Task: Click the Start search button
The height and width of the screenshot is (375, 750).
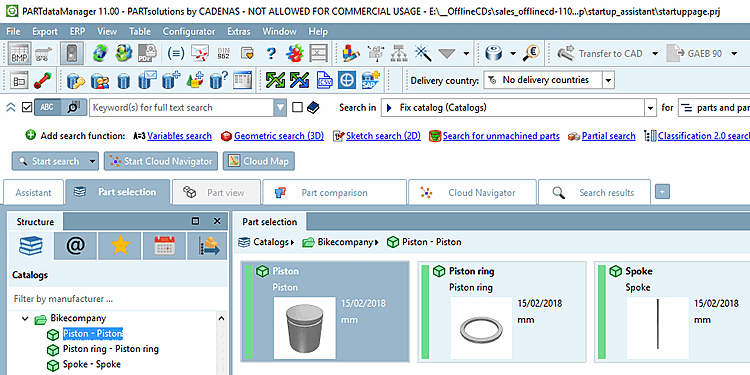Action: pyautogui.click(x=50, y=161)
